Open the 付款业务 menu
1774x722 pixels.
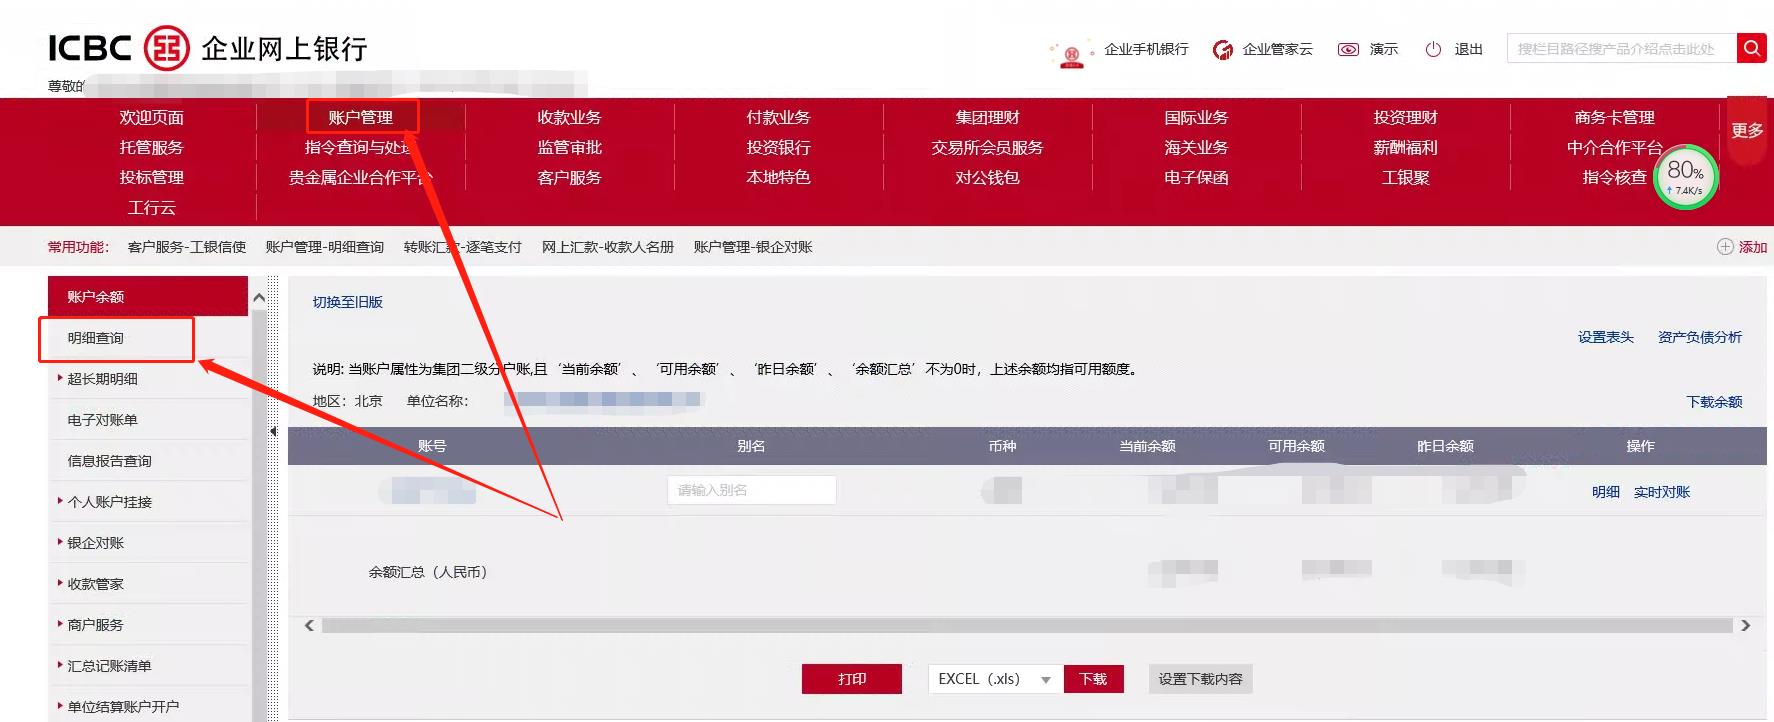[x=778, y=117]
